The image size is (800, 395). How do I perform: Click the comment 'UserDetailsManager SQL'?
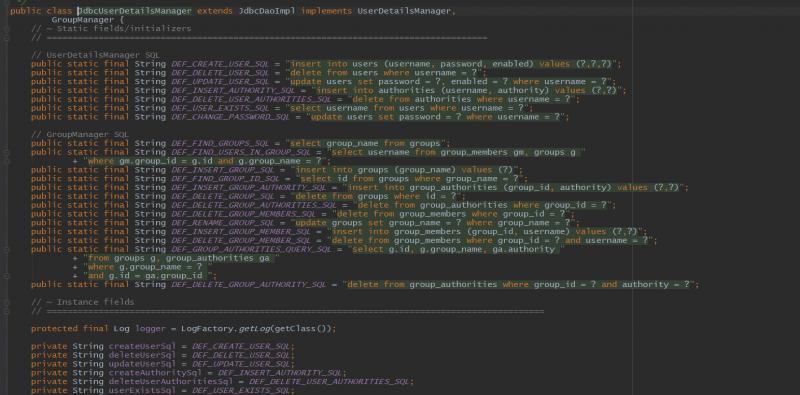pos(103,55)
